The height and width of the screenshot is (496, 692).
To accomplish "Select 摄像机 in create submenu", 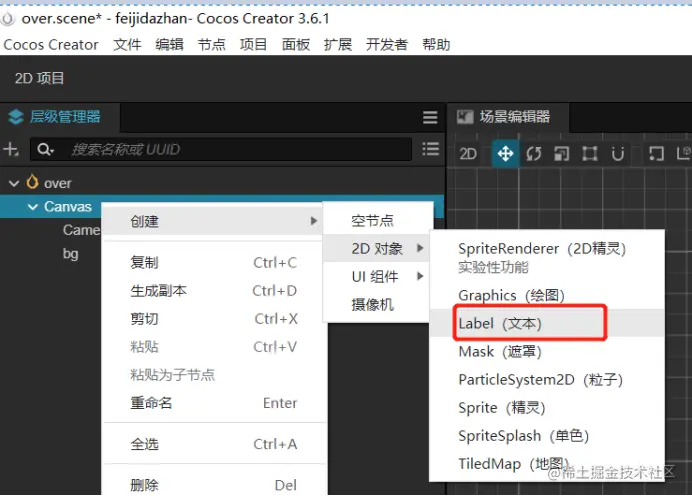I will (378, 304).
